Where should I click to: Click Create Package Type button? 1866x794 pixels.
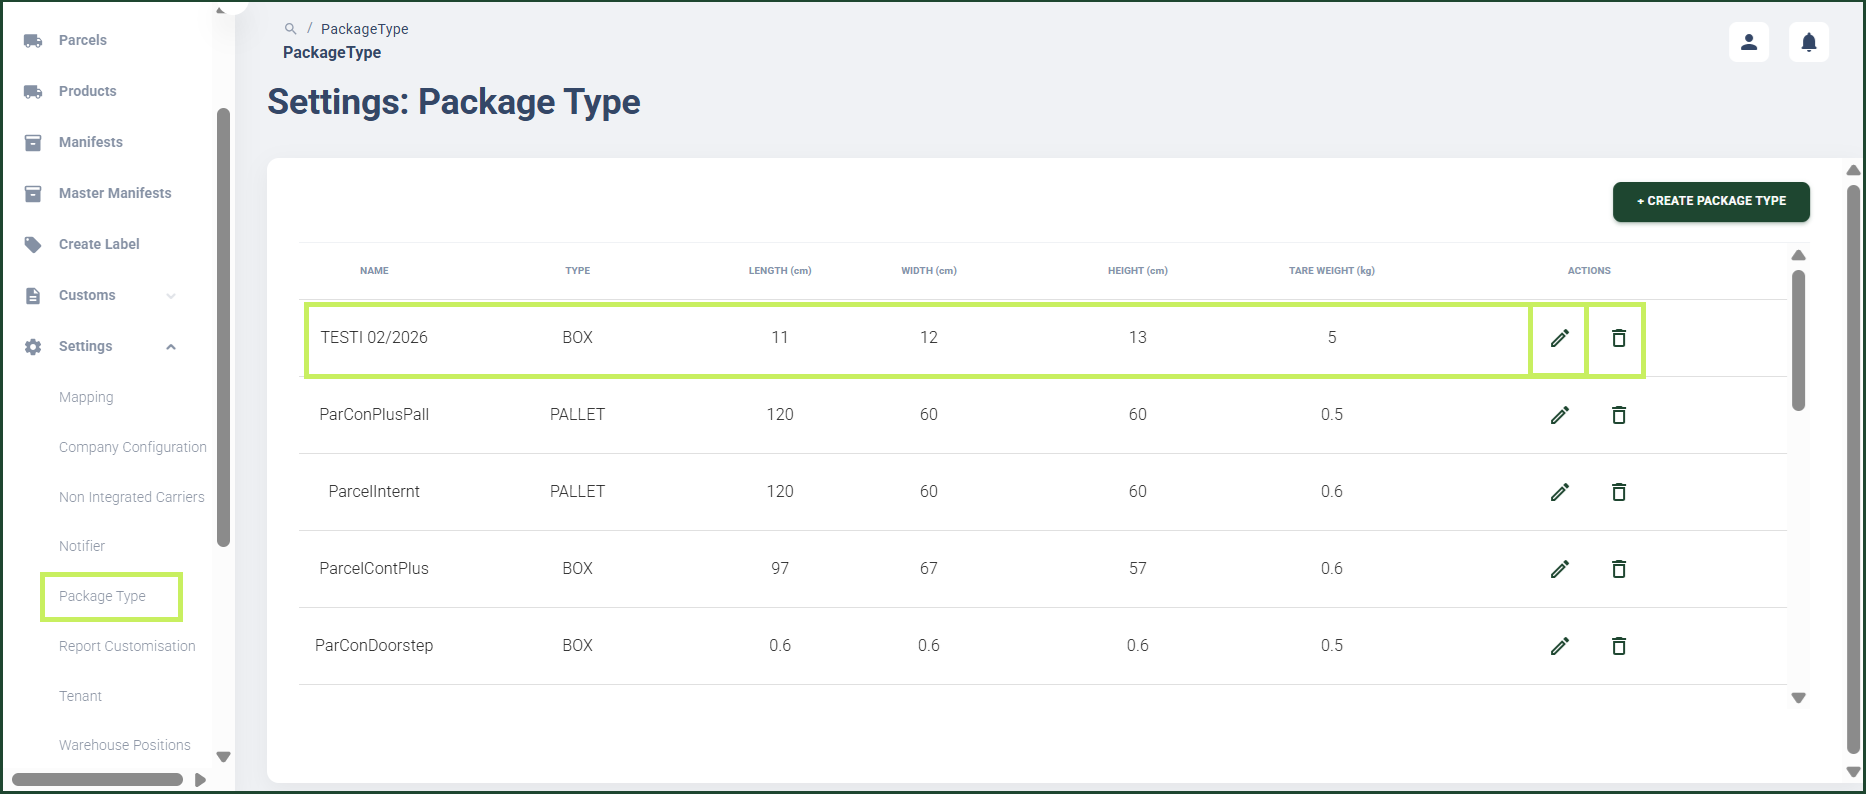click(x=1711, y=201)
